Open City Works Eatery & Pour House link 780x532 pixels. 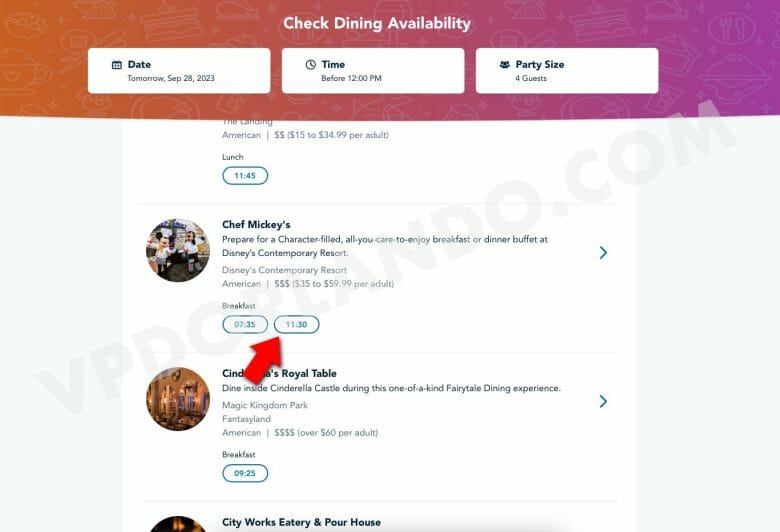click(301, 522)
